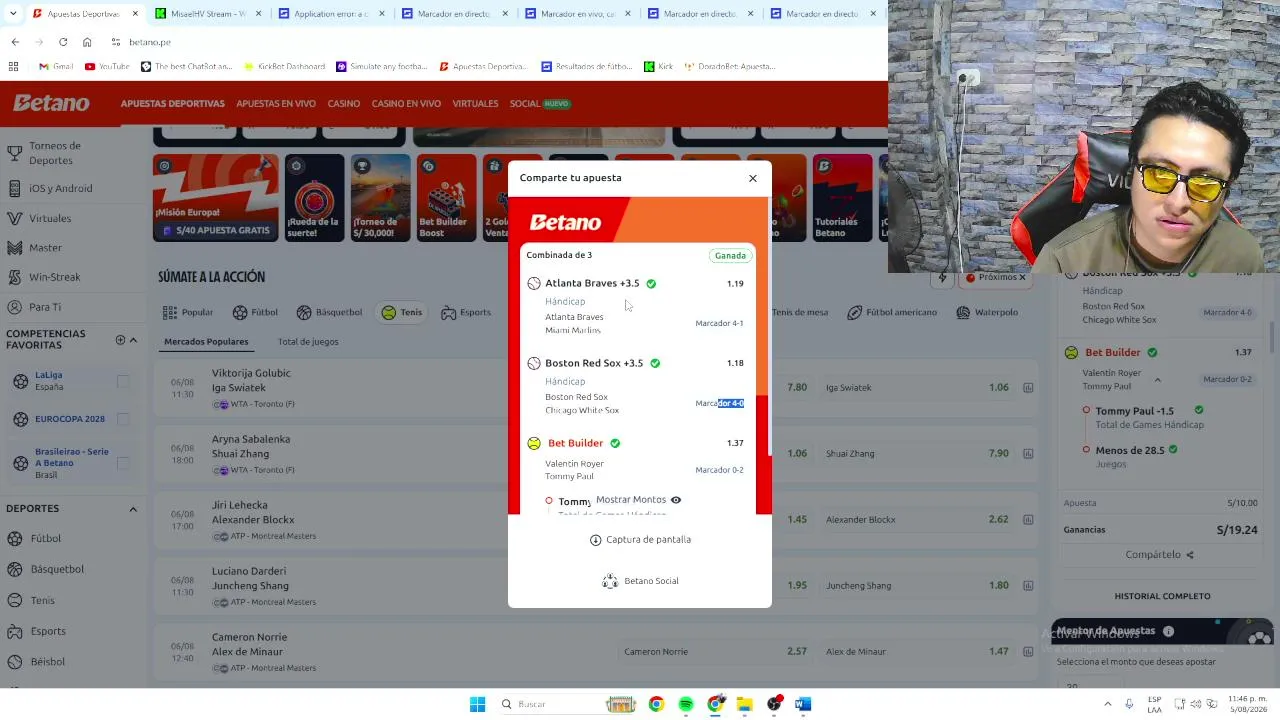1280x720 pixels.
Task: Open Historial Completo in the betslip
Action: pyautogui.click(x=1162, y=596)
